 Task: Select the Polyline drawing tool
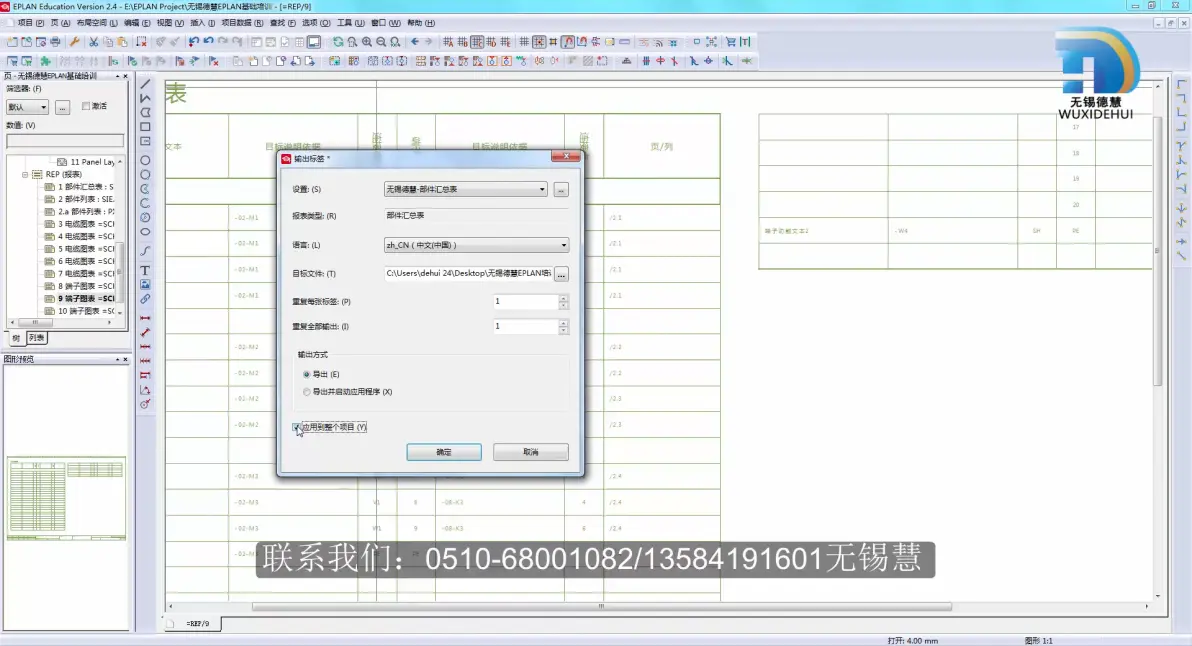[145, 98]
